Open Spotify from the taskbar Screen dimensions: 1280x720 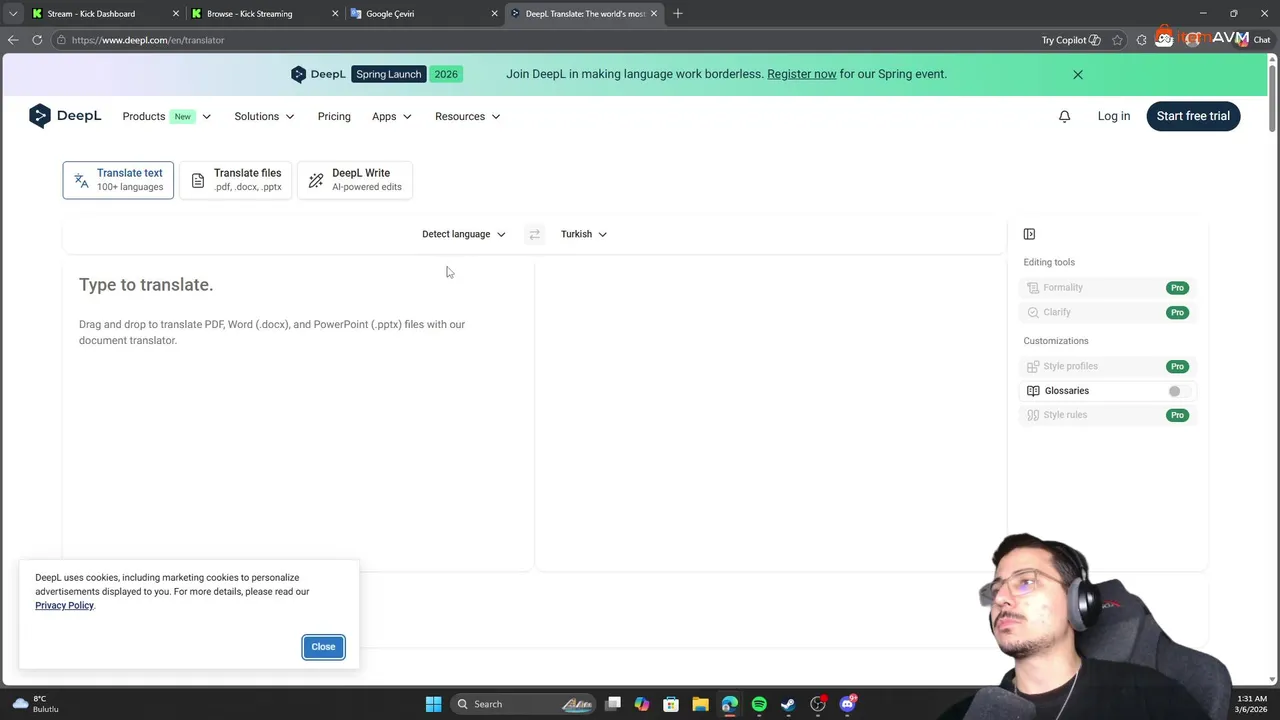[x=759, y=704]
